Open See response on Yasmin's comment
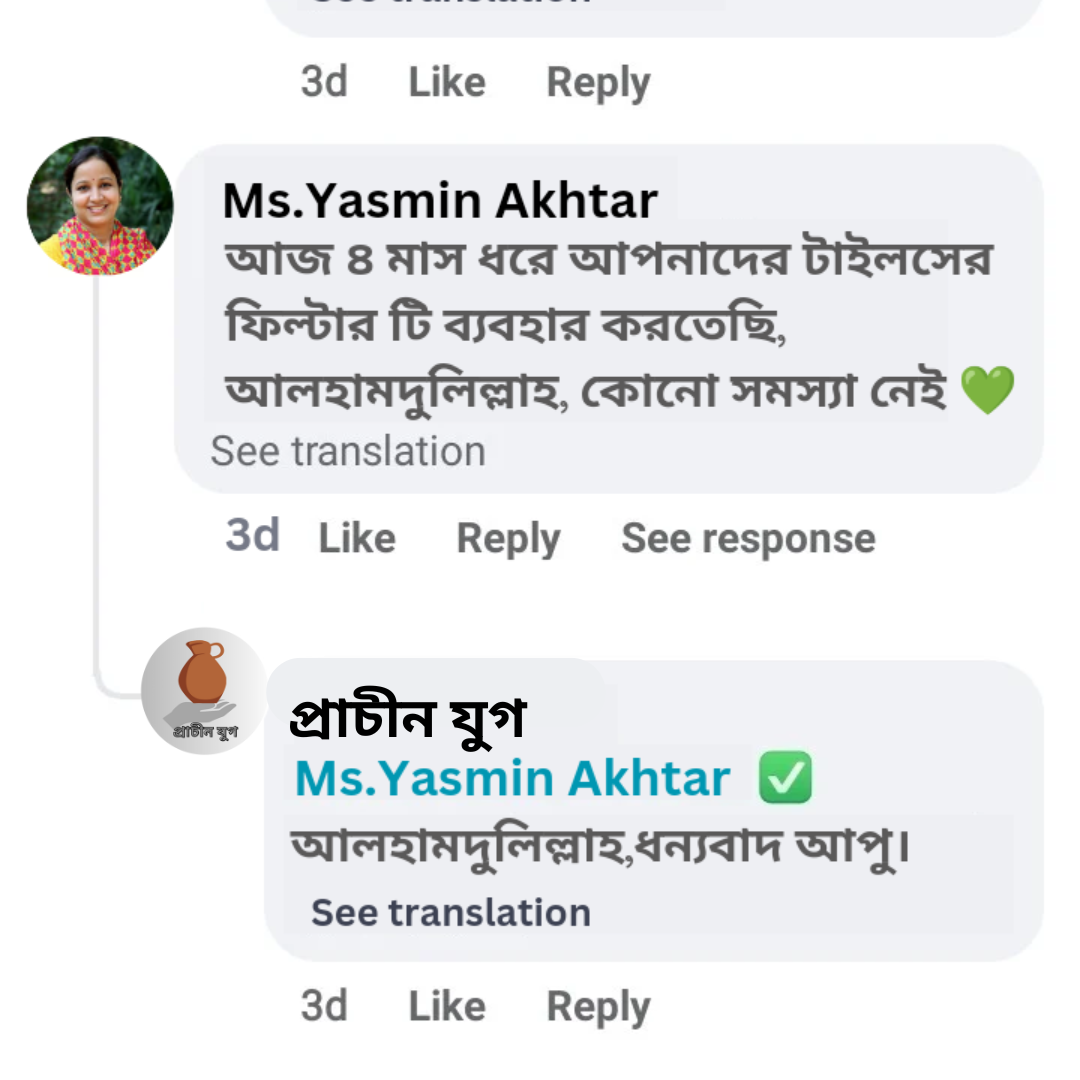This screenshot has height=1080, width=1080. click(747, 537)
